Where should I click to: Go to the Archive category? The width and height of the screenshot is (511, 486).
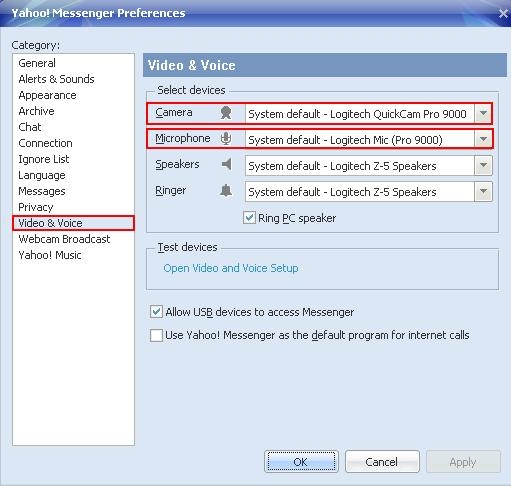[36, 111]
